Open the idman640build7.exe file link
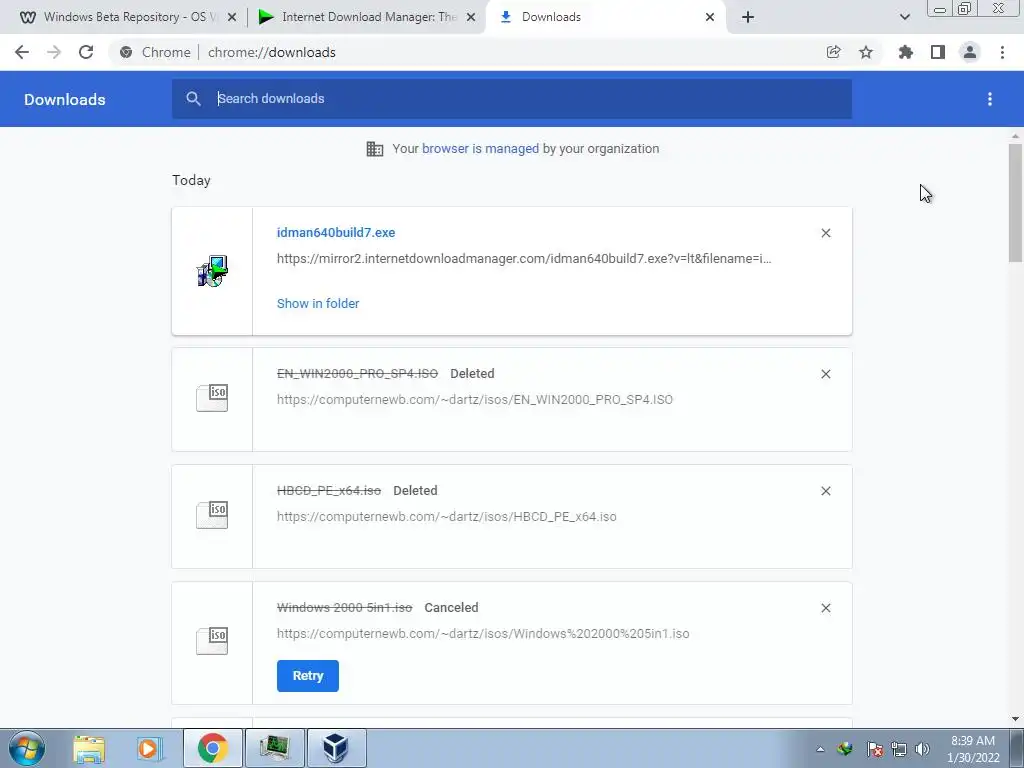The image size is (1024, 768). pos(336,232)
